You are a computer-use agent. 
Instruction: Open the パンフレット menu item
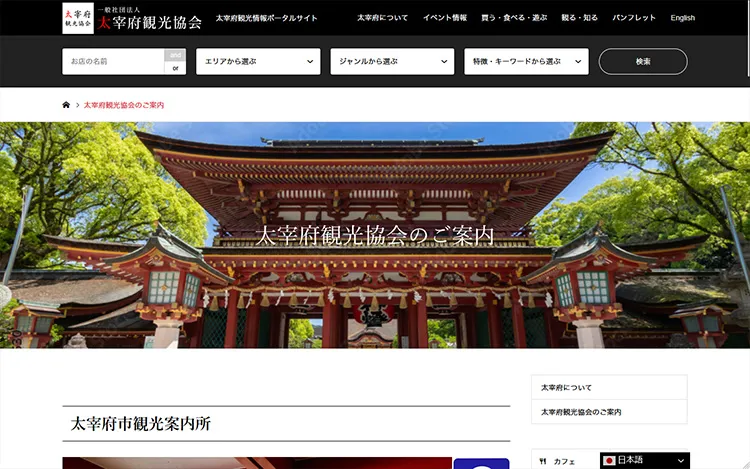[x=634, y=18]
